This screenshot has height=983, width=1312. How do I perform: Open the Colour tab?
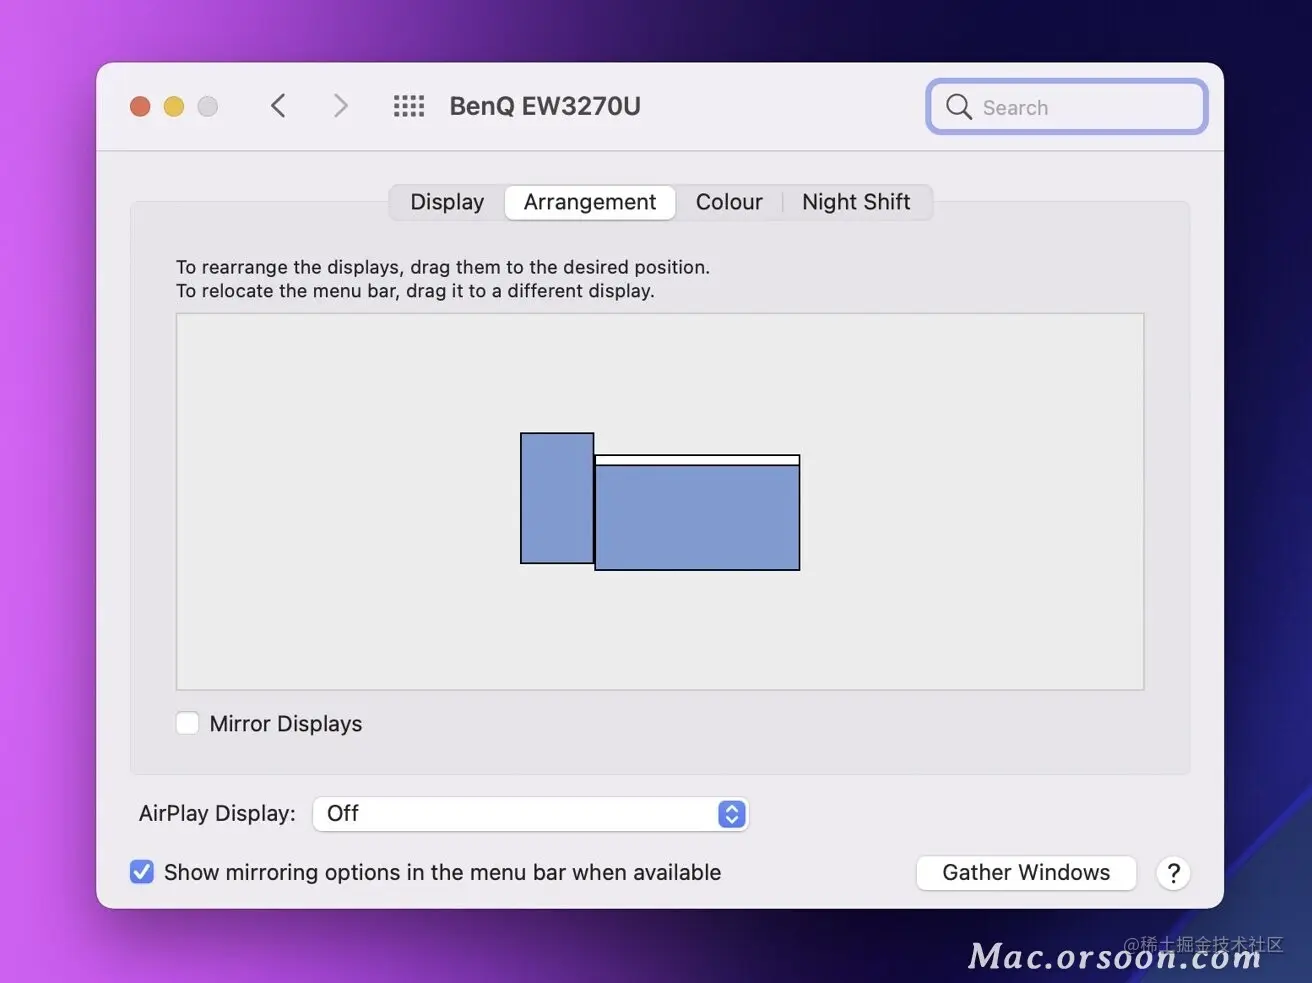click(x=729, y=202)
